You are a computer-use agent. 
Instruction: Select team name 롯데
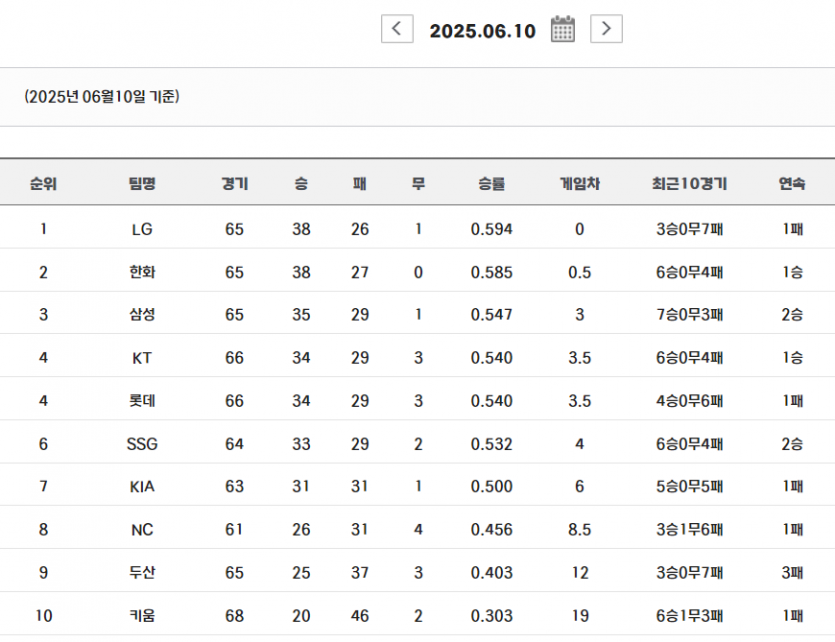tap(142, 400)
